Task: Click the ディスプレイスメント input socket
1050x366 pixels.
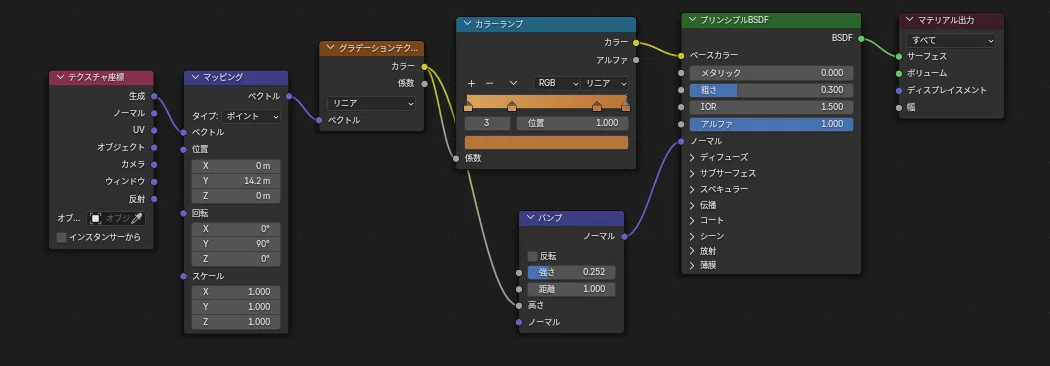Action: (899, 90)
